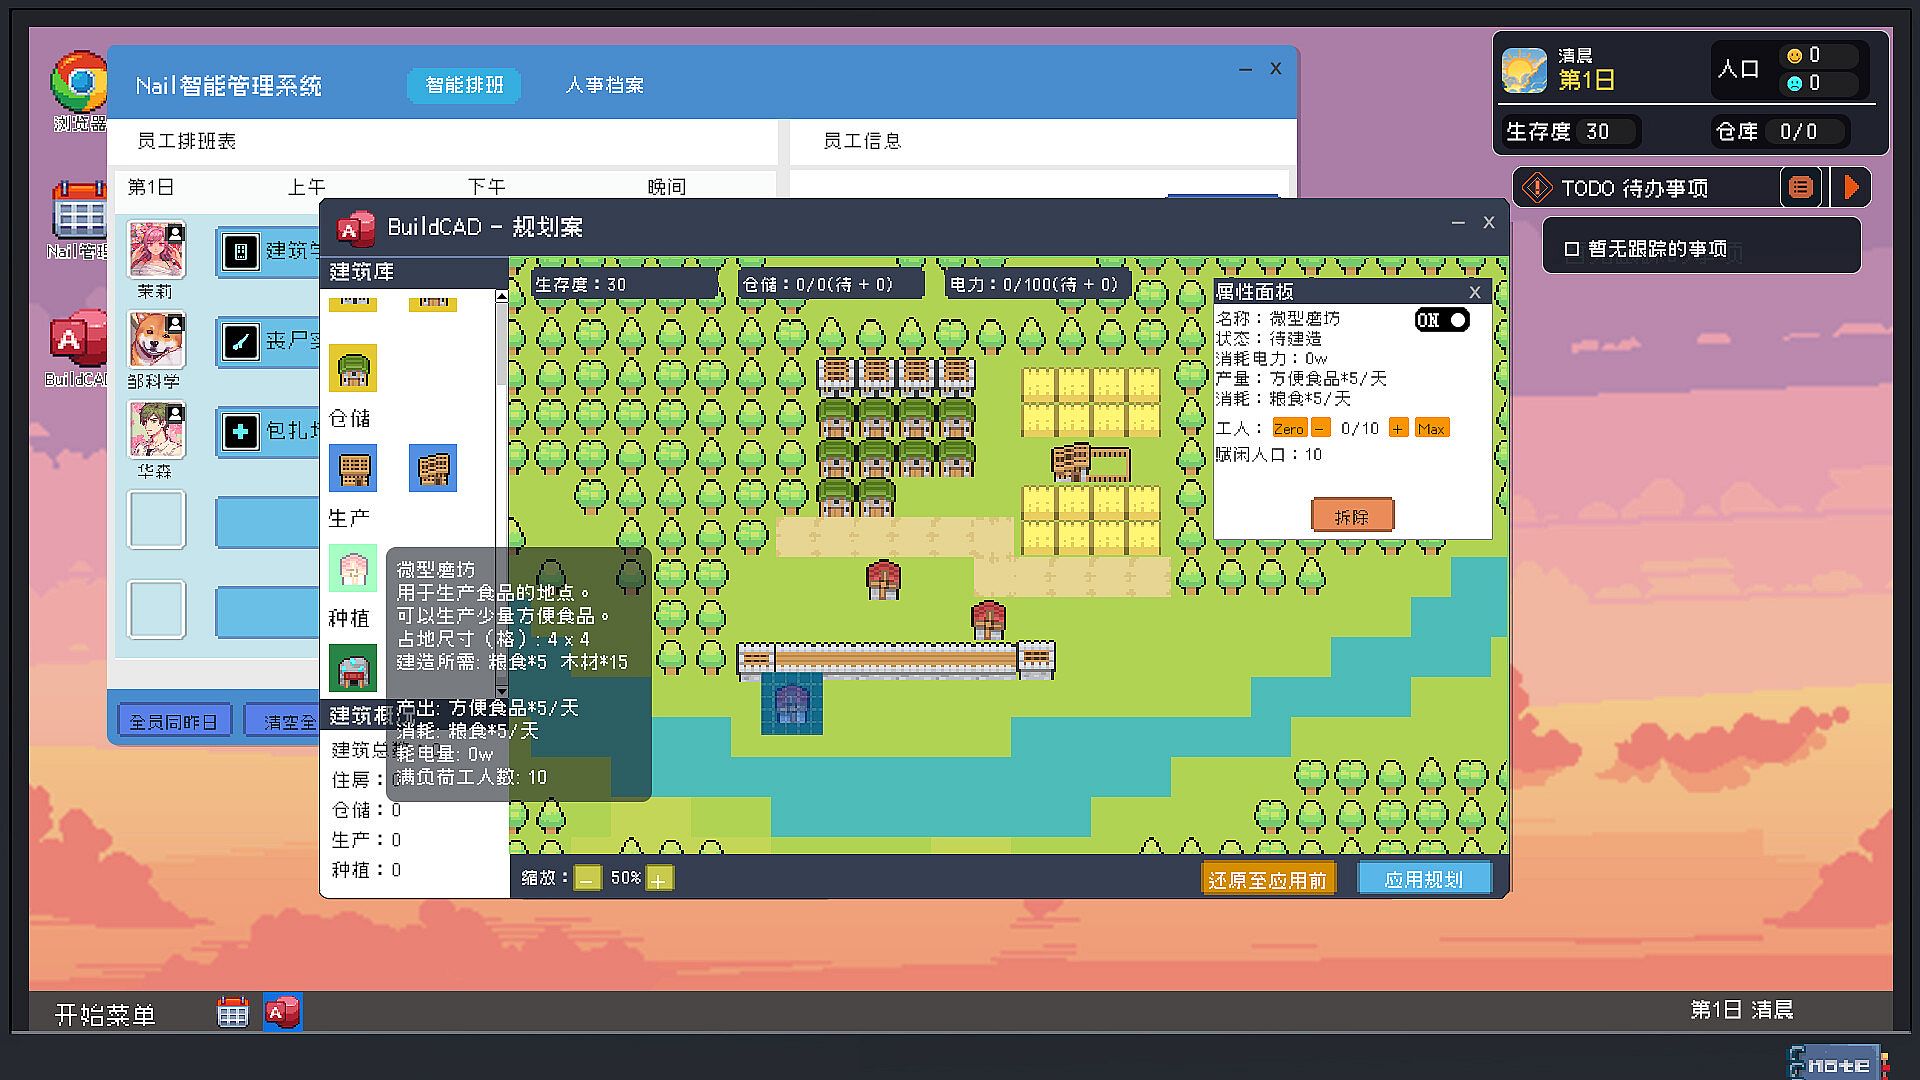Image resolution: width=1920 pixels, height=1080 pixels.
Task: Select the greenhouse icon under 种植
Action: pyautogui.click(x=353, y=667)
